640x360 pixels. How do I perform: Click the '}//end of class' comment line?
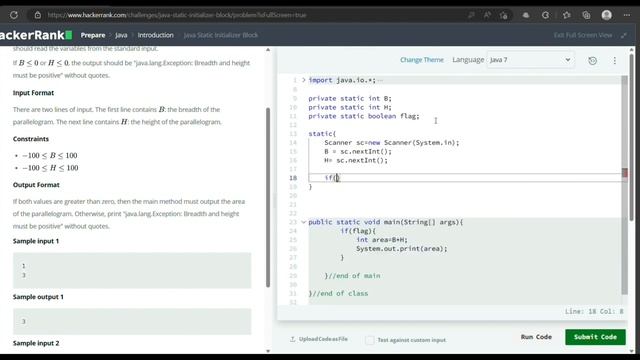pyautogui.click(x=338, y=293)
